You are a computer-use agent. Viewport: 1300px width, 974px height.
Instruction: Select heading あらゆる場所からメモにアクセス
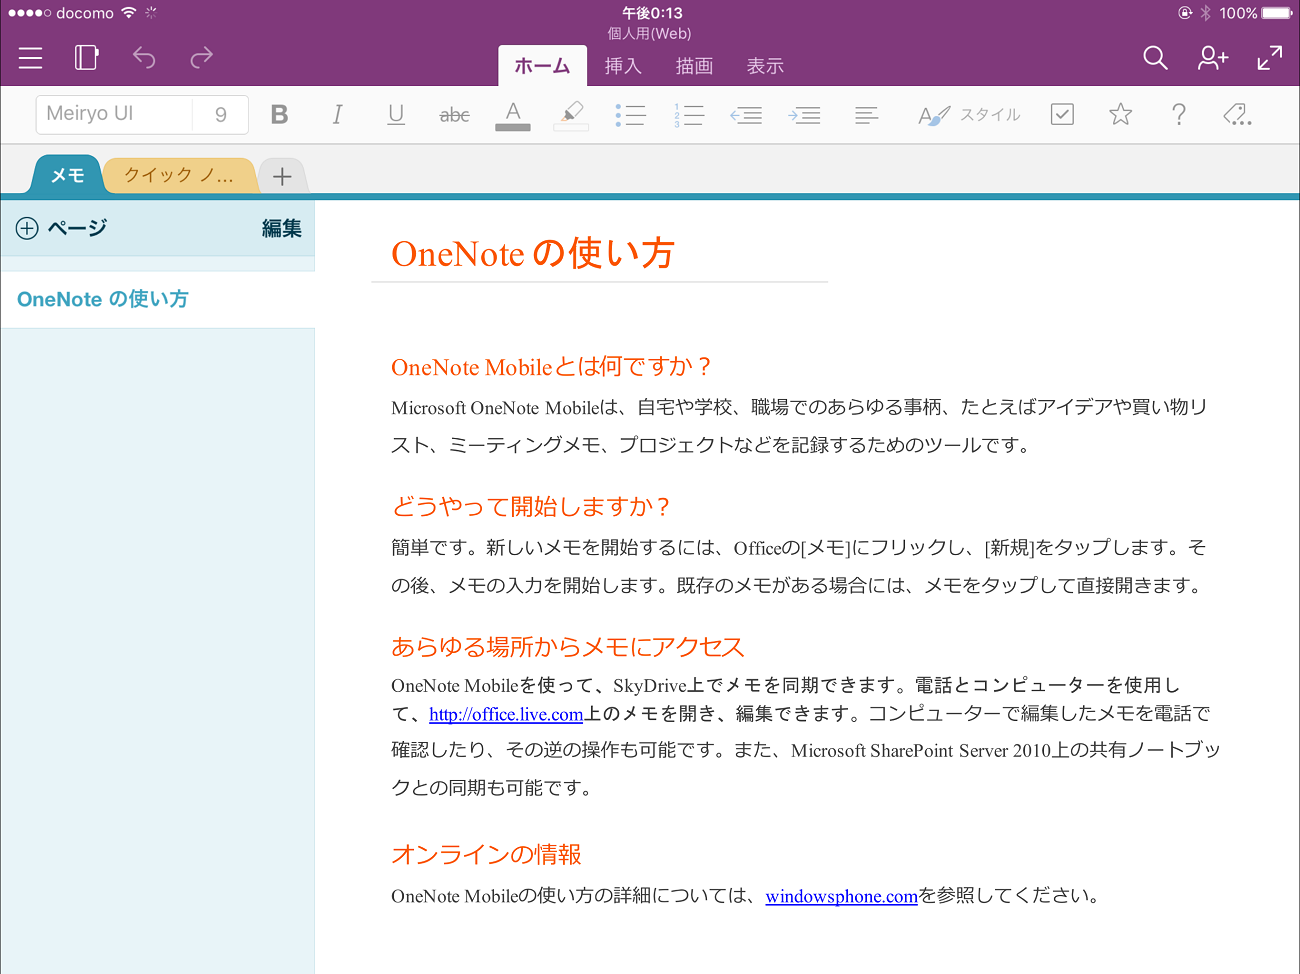click(x=568, y=647)
